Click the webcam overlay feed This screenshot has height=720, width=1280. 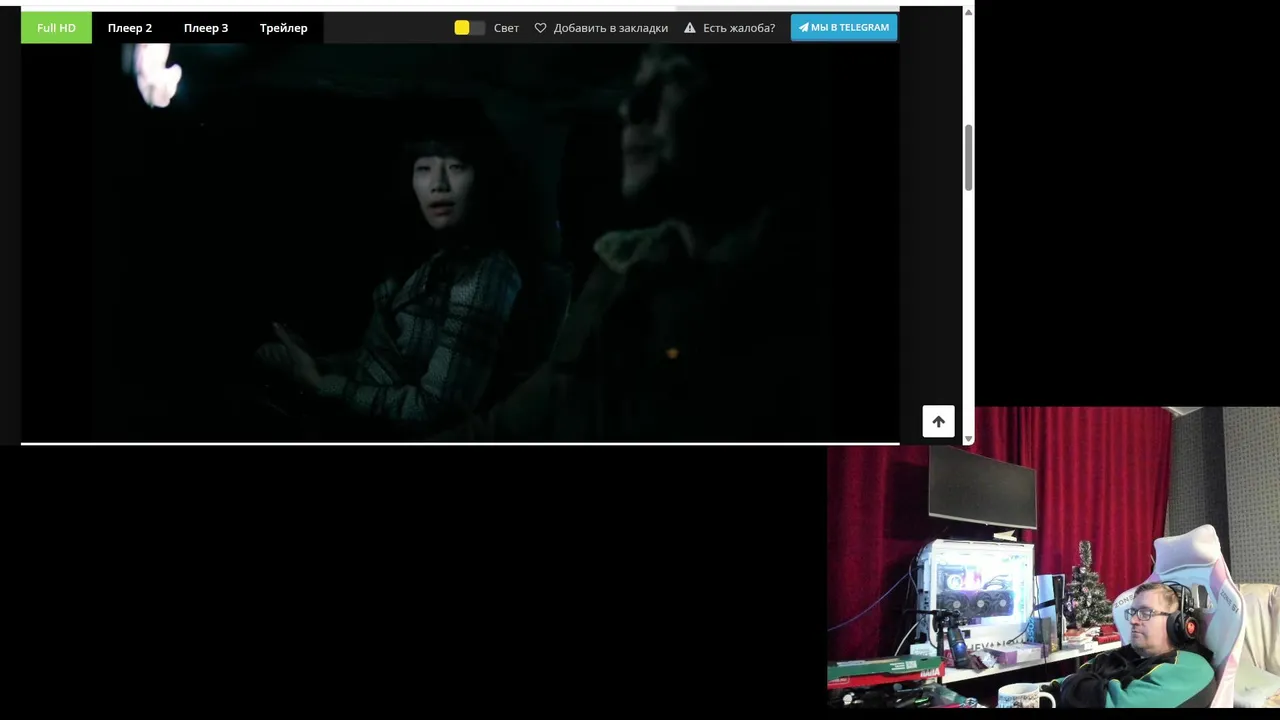(1053, 557)
